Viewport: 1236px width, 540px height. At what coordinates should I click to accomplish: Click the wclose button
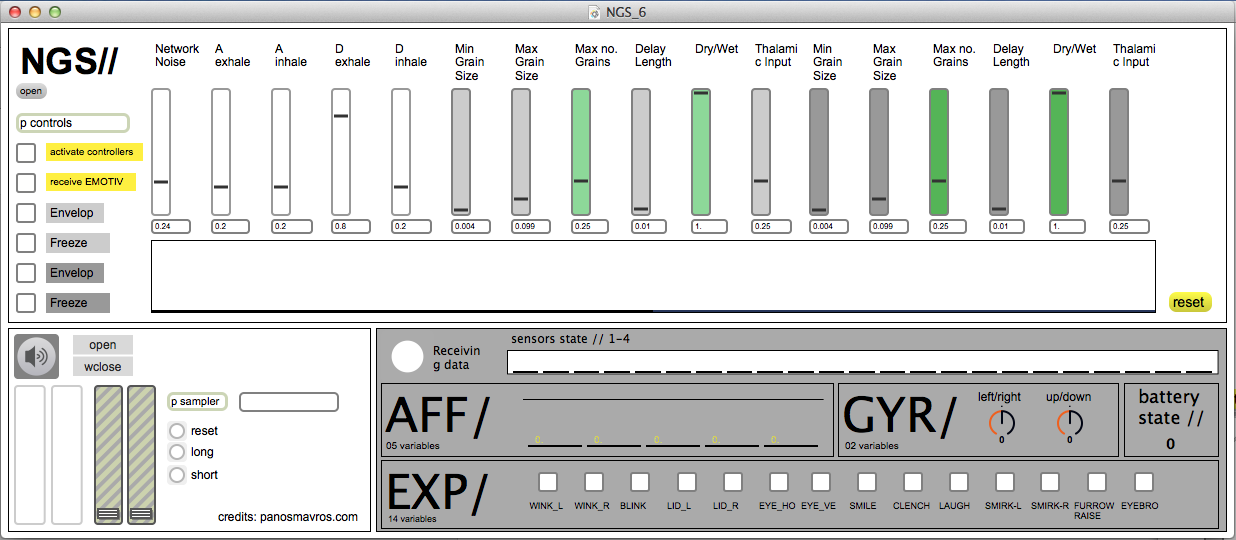pos(102,367)
